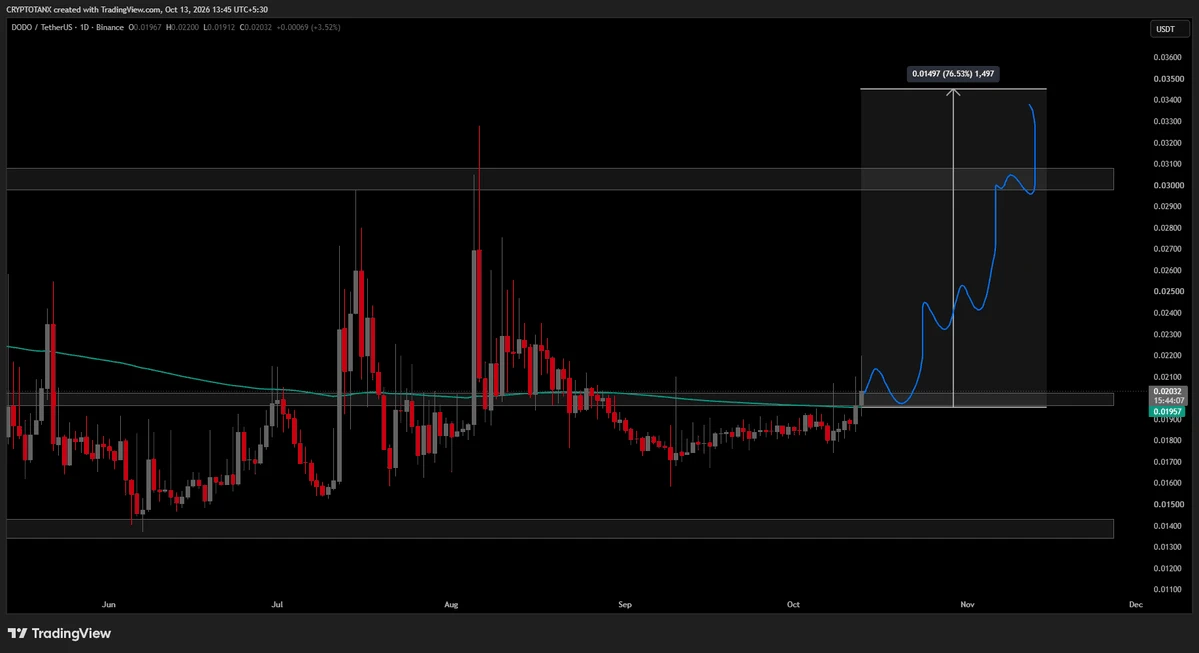Image resolution: width=1199 pixels, height=653 pixels.
Task: Click the 0.01800 price scale label
Action: (x=1168, y=440)
